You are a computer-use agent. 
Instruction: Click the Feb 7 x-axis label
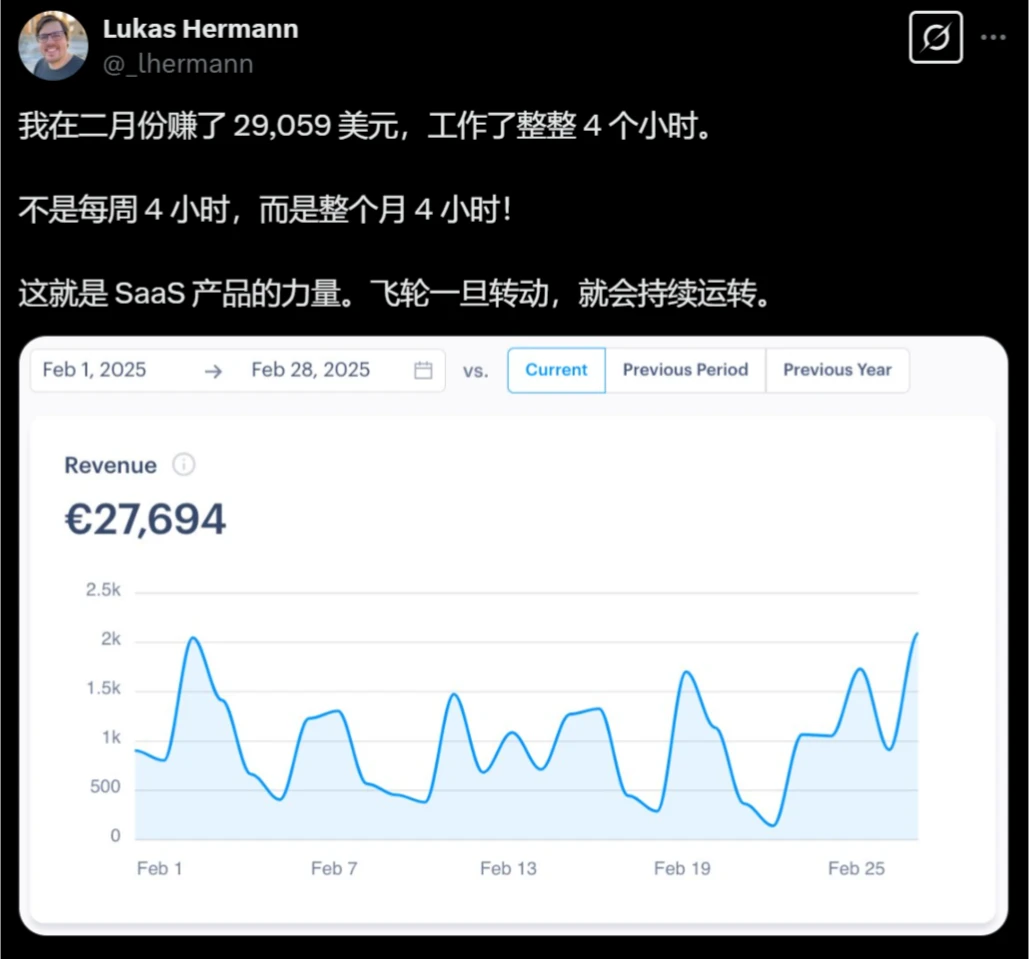coord(334,868)
